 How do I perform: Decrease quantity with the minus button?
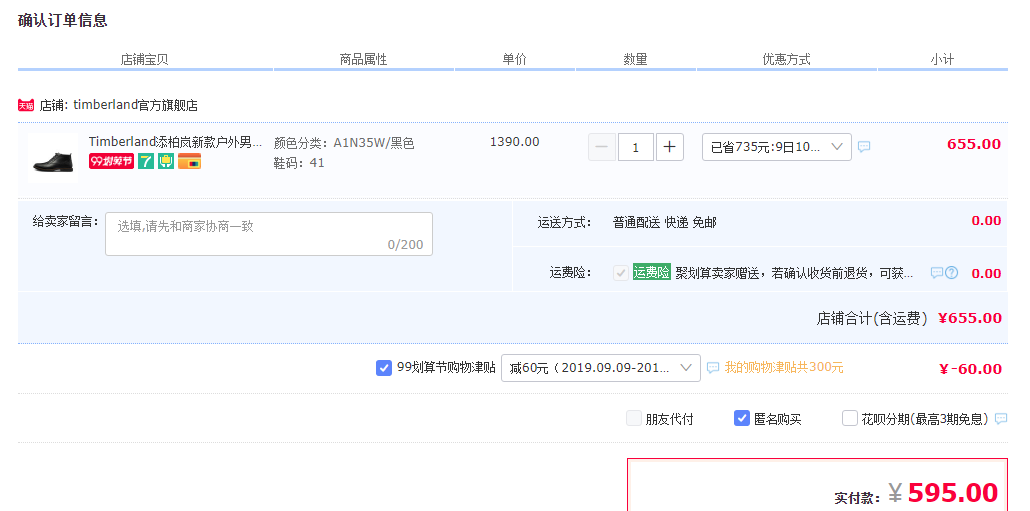(602, 147)
